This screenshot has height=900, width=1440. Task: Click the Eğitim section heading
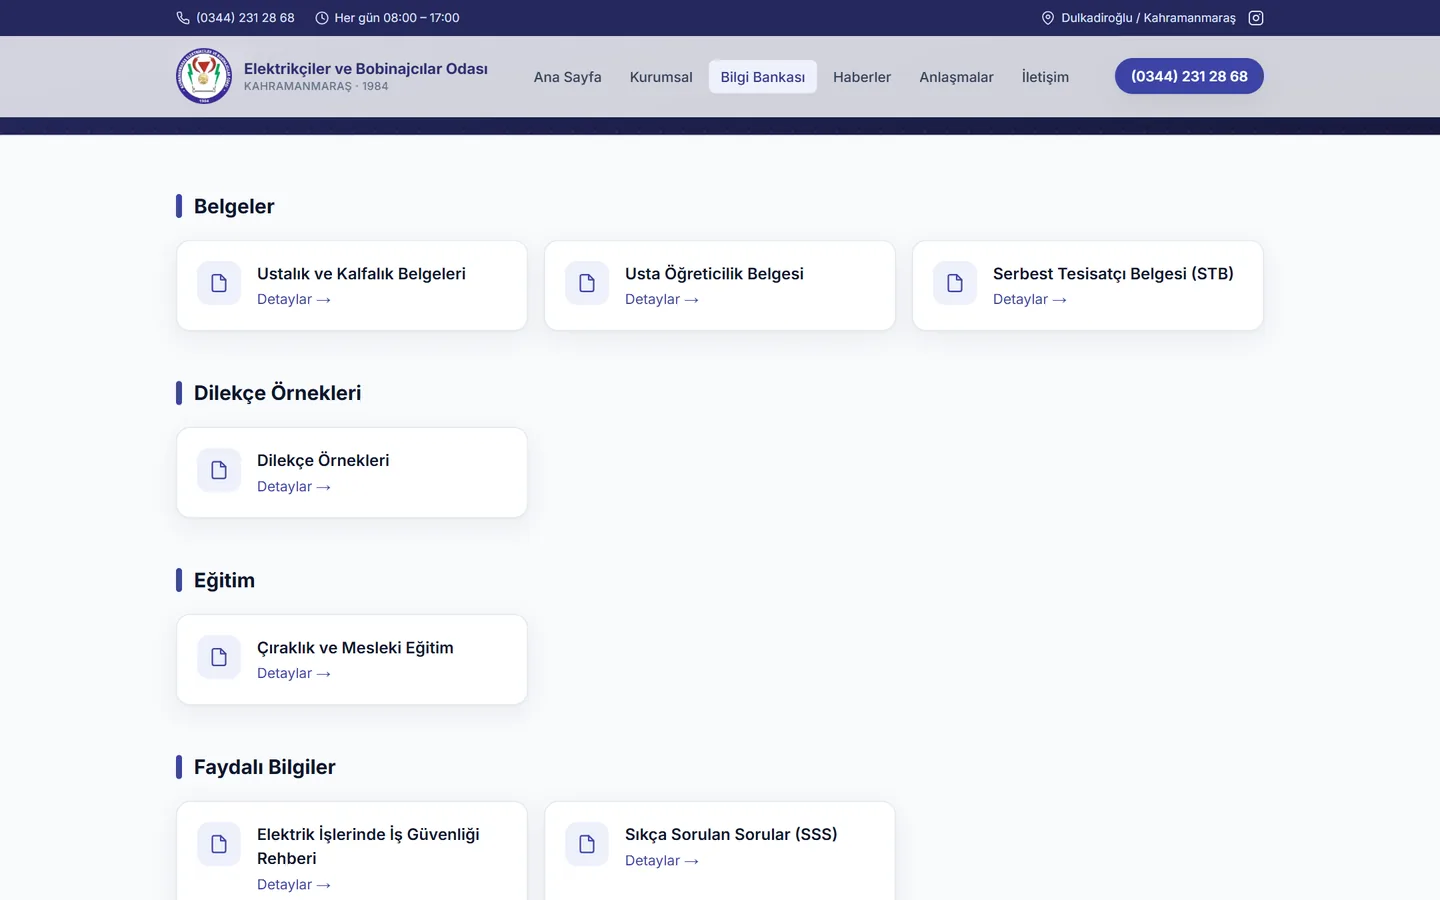tap(224, 580)
